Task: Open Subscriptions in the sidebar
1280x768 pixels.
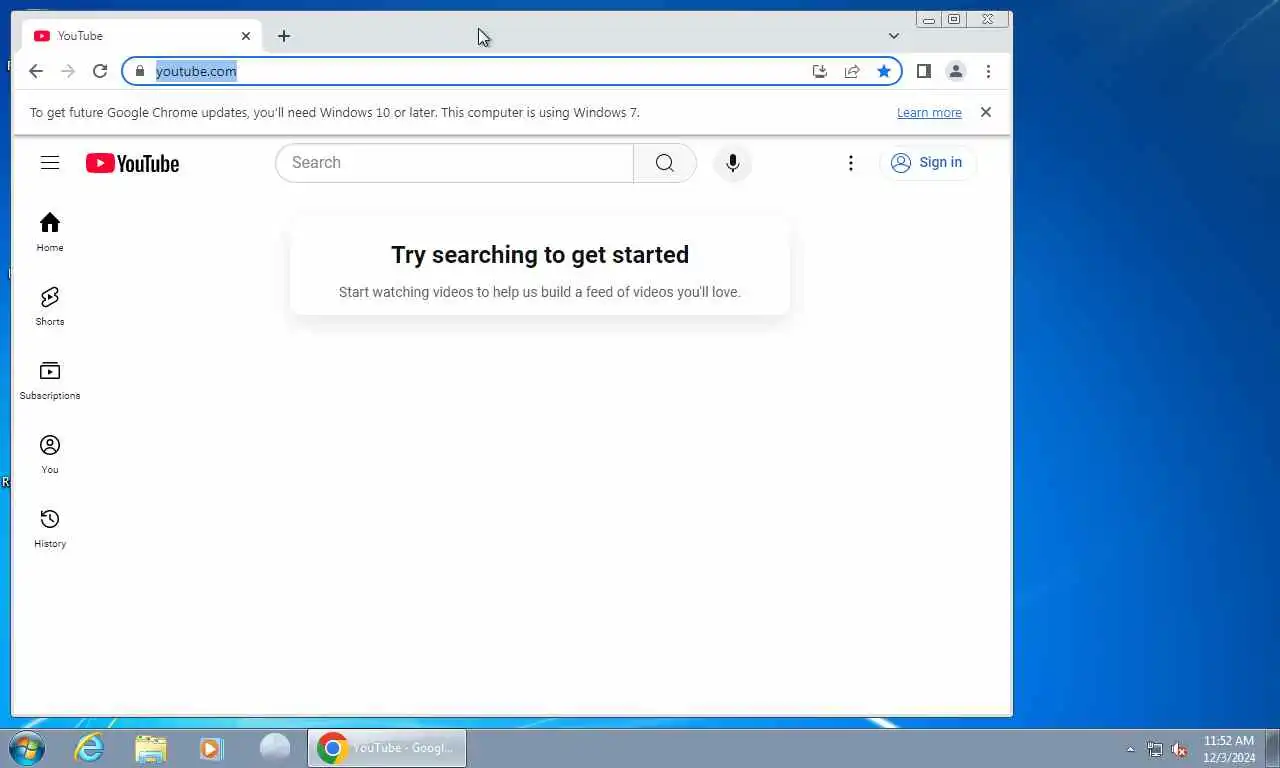Action: pyautogui.click(x=50, y=380)
